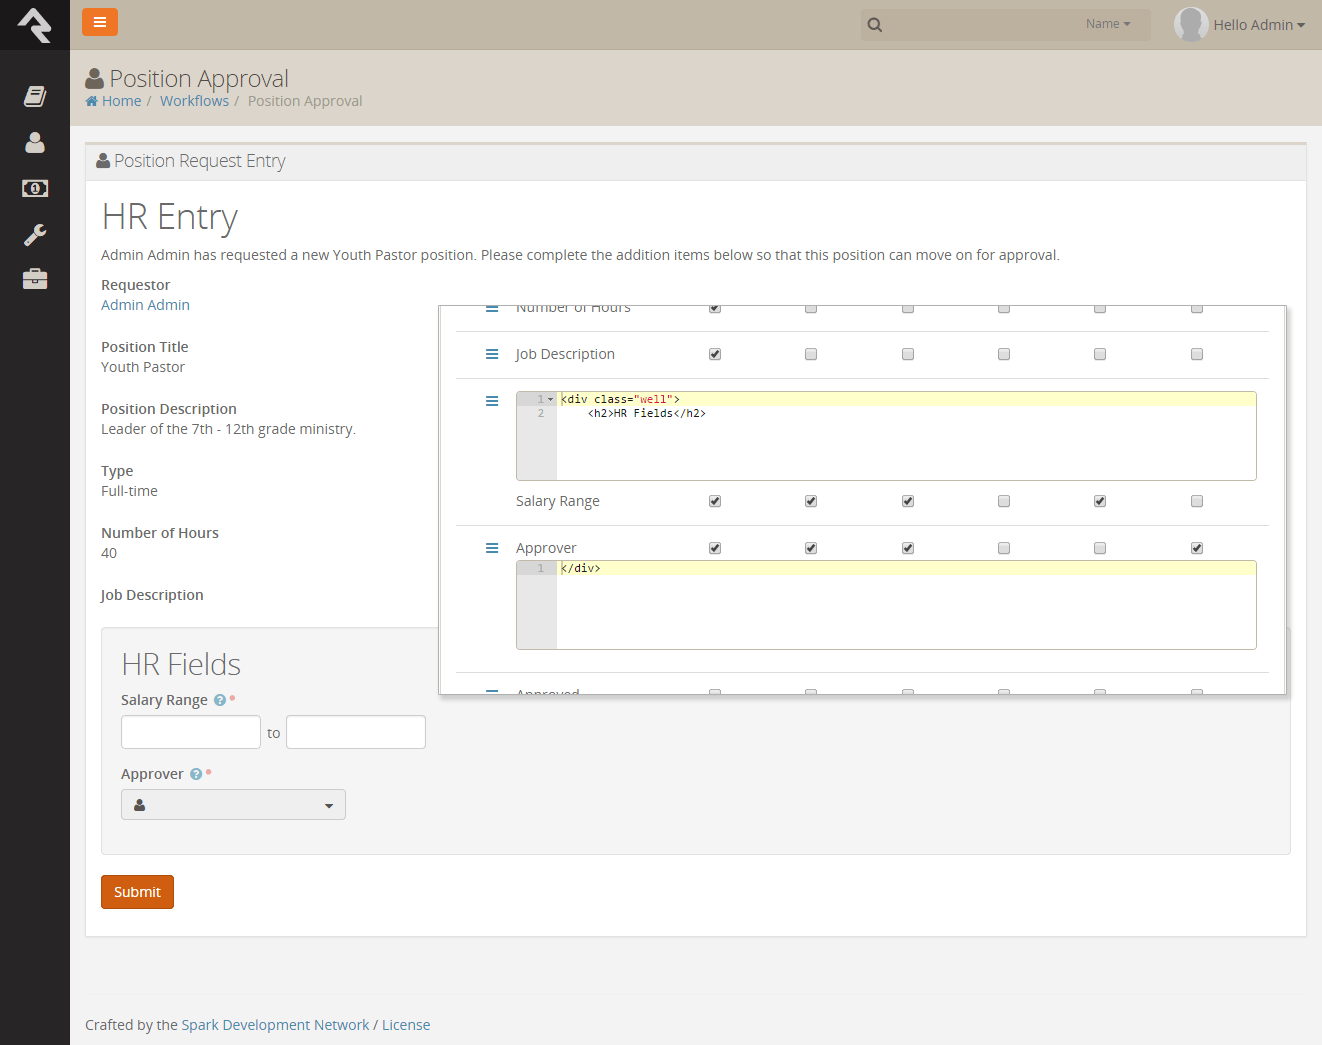Click the Rock logo in the corner
Image resolution: width=1322 pixels, height=1045 pixels.
click(x=35, y=25)
